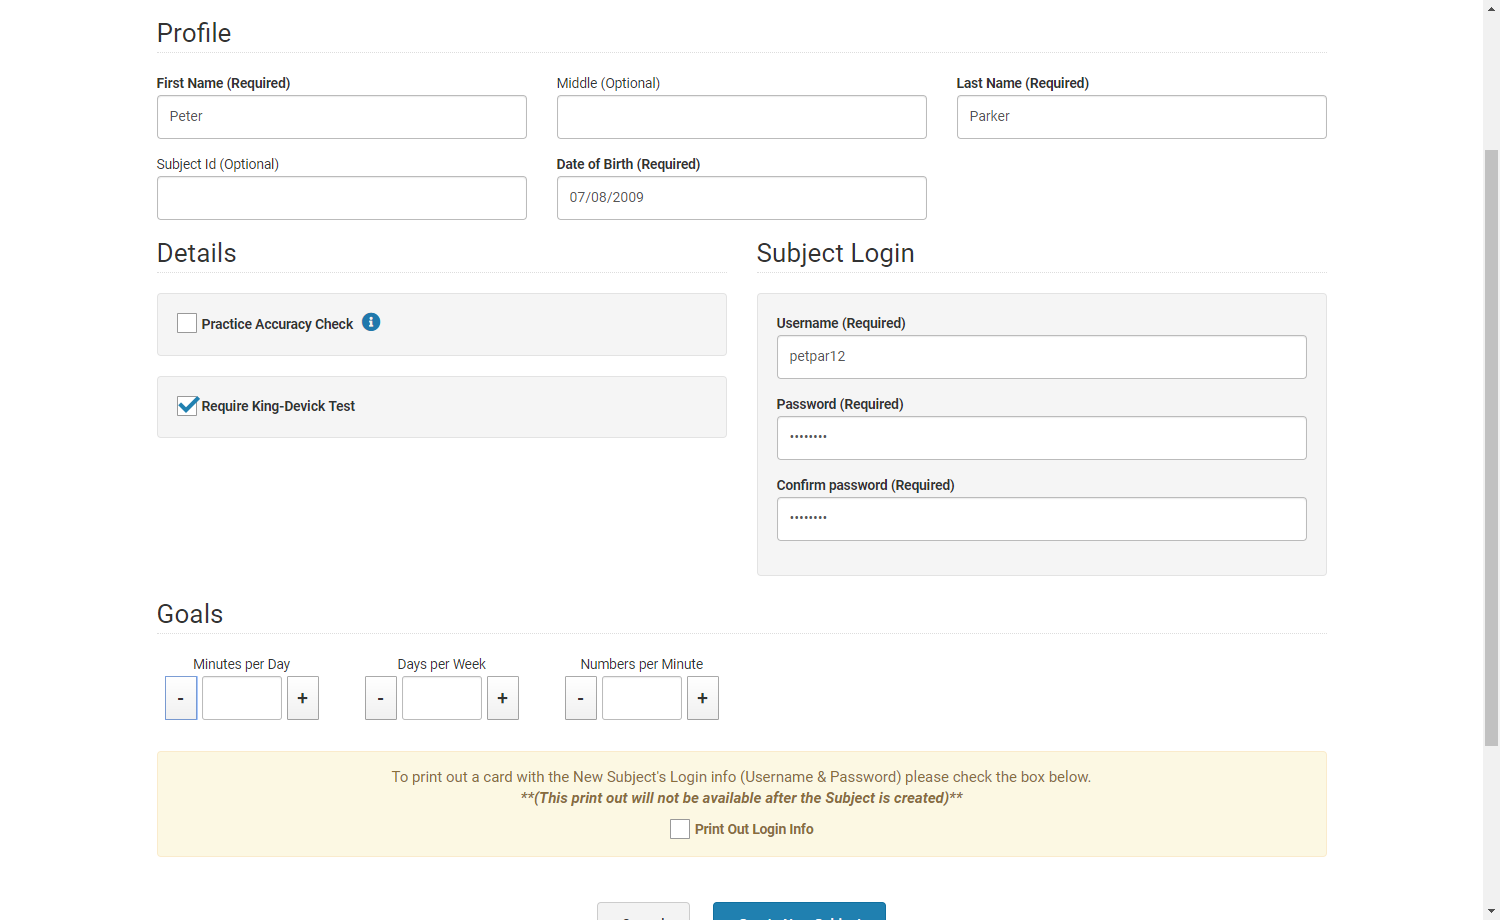
Task: Click the Confirm password field
Action: tap(1041, 519)
